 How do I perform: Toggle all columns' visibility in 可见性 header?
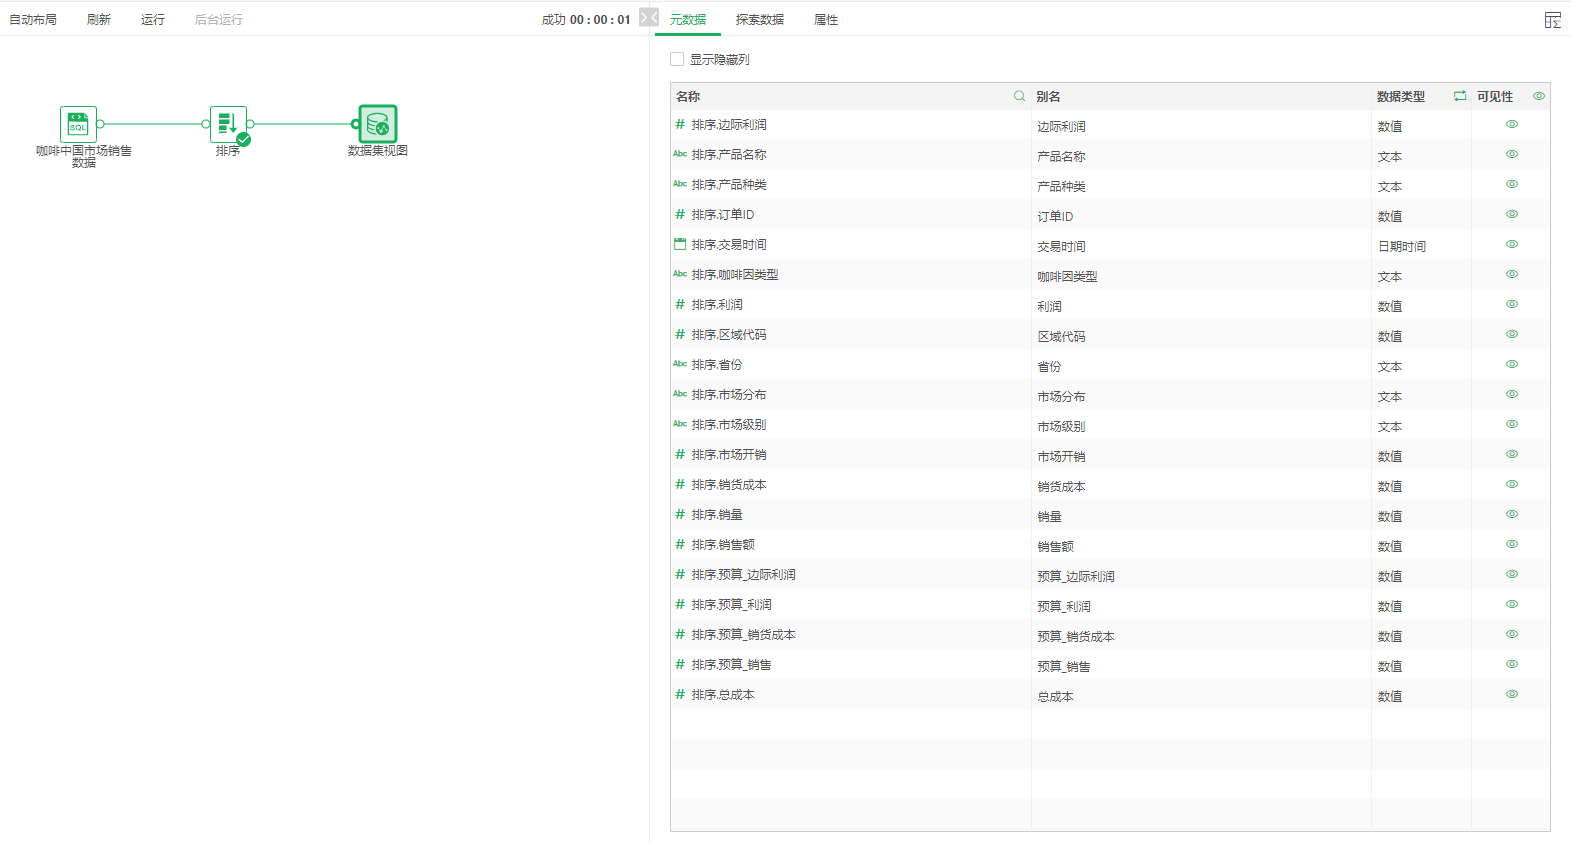pyautogui.click(x=1538, y=96)
